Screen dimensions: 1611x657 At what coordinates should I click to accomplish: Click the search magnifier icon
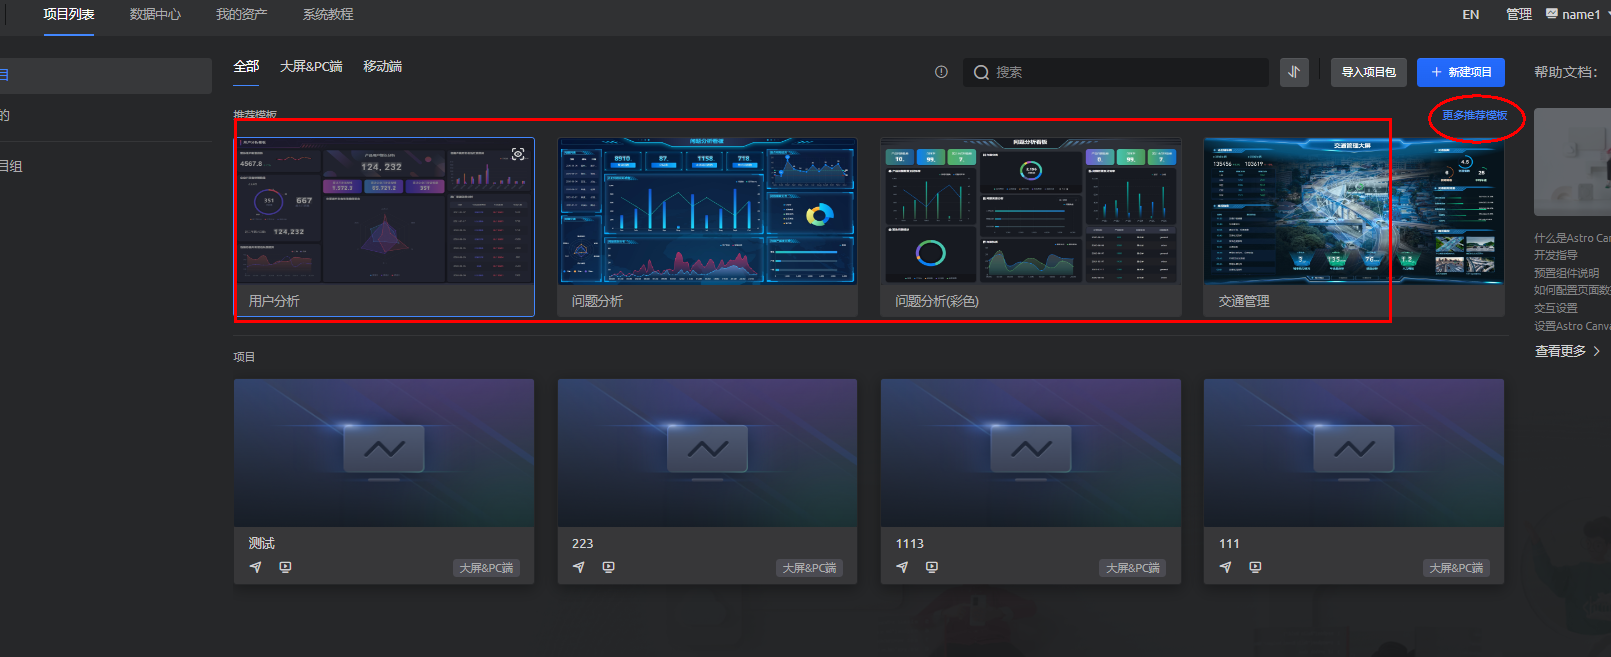pyautogui.click(x=981, y=72)
